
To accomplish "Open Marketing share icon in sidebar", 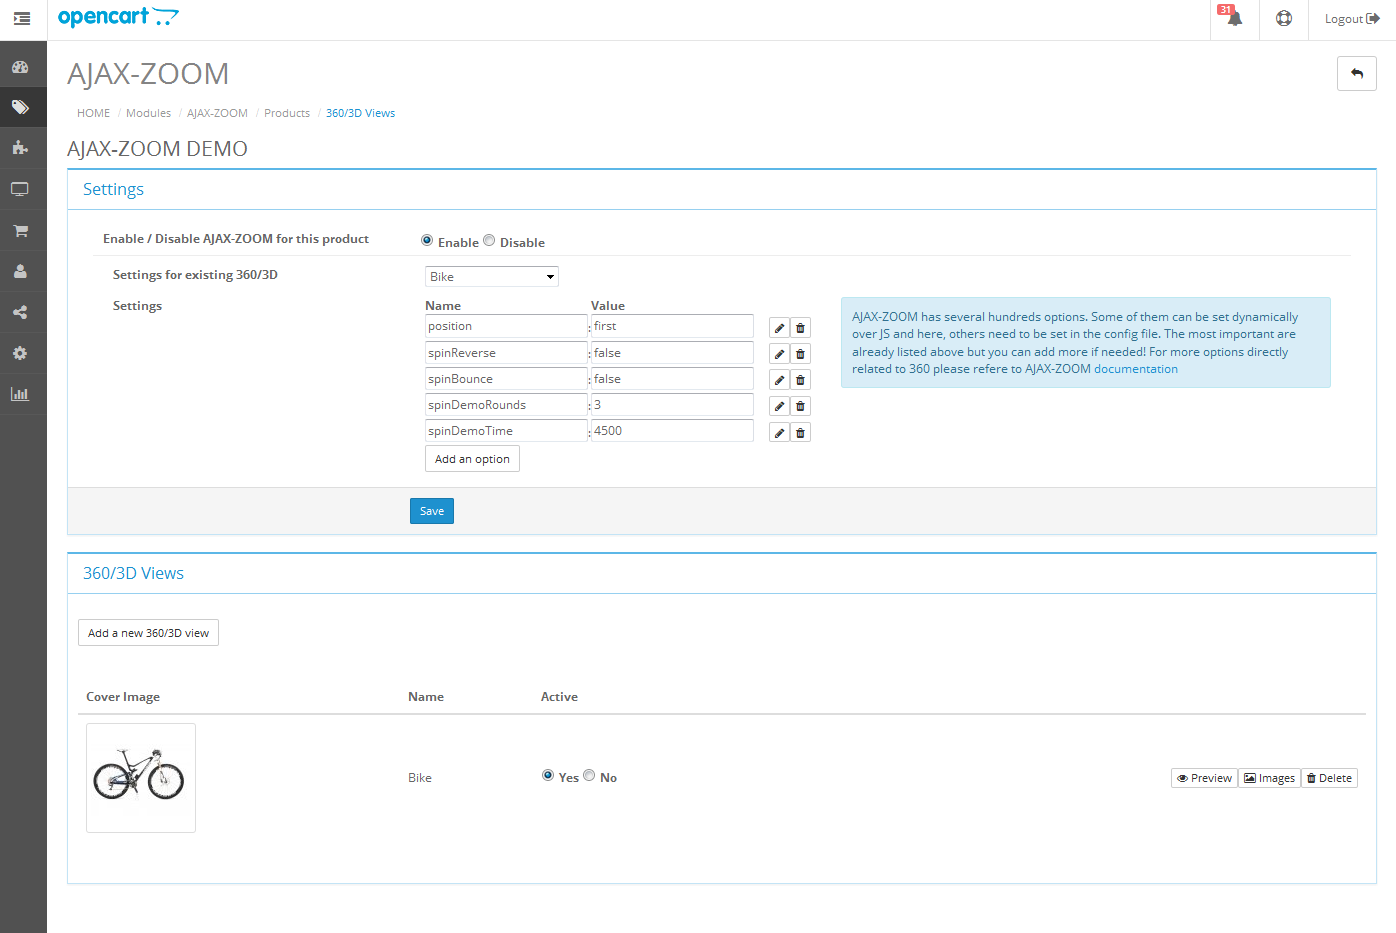I will pyautogui.click(x=20, y=312).
